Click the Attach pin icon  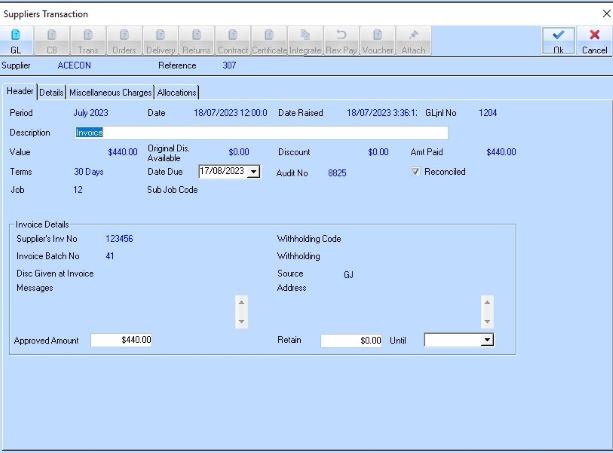(412, 40)
